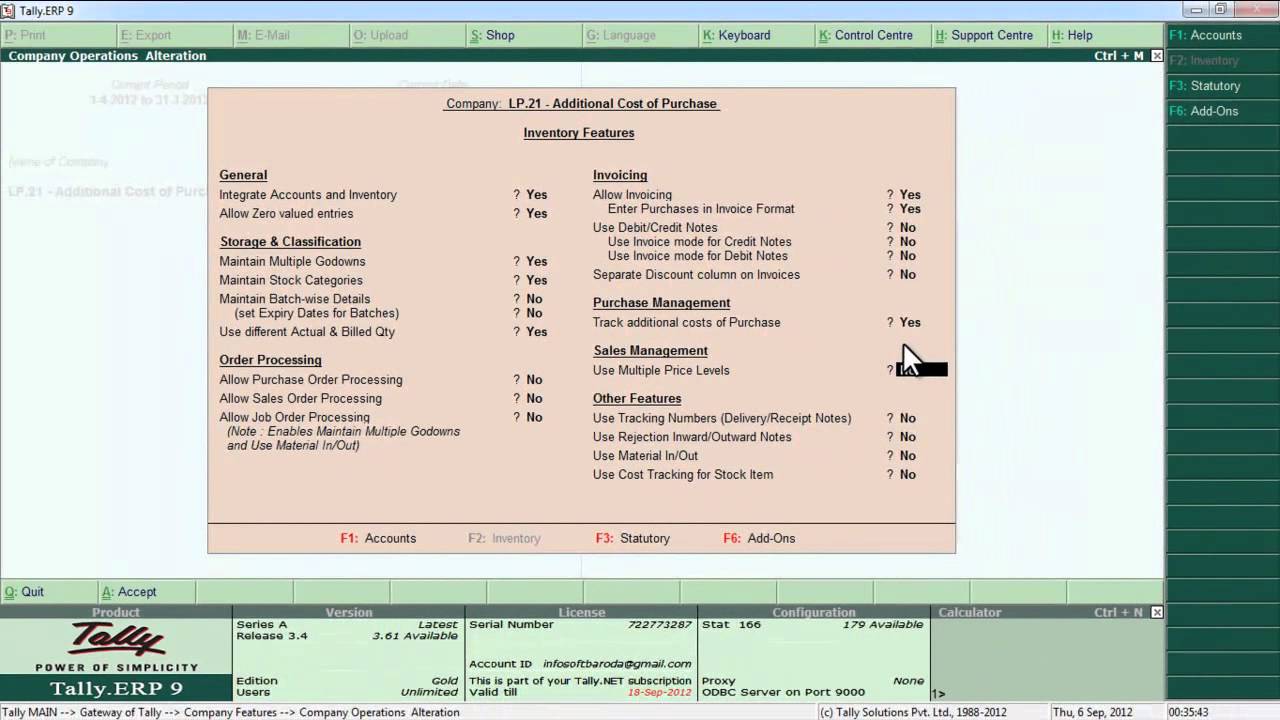Toggle Allow Sales Order Processing value
This screenshot has height=720, width=1280.
(x=534, y=399)
